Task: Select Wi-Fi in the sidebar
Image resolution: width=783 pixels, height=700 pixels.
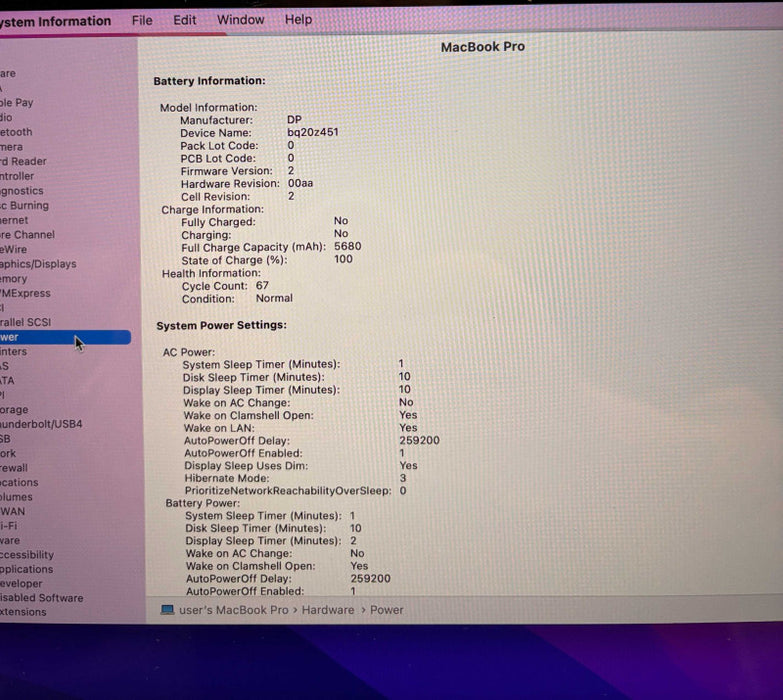Action: tap(8, 526)
